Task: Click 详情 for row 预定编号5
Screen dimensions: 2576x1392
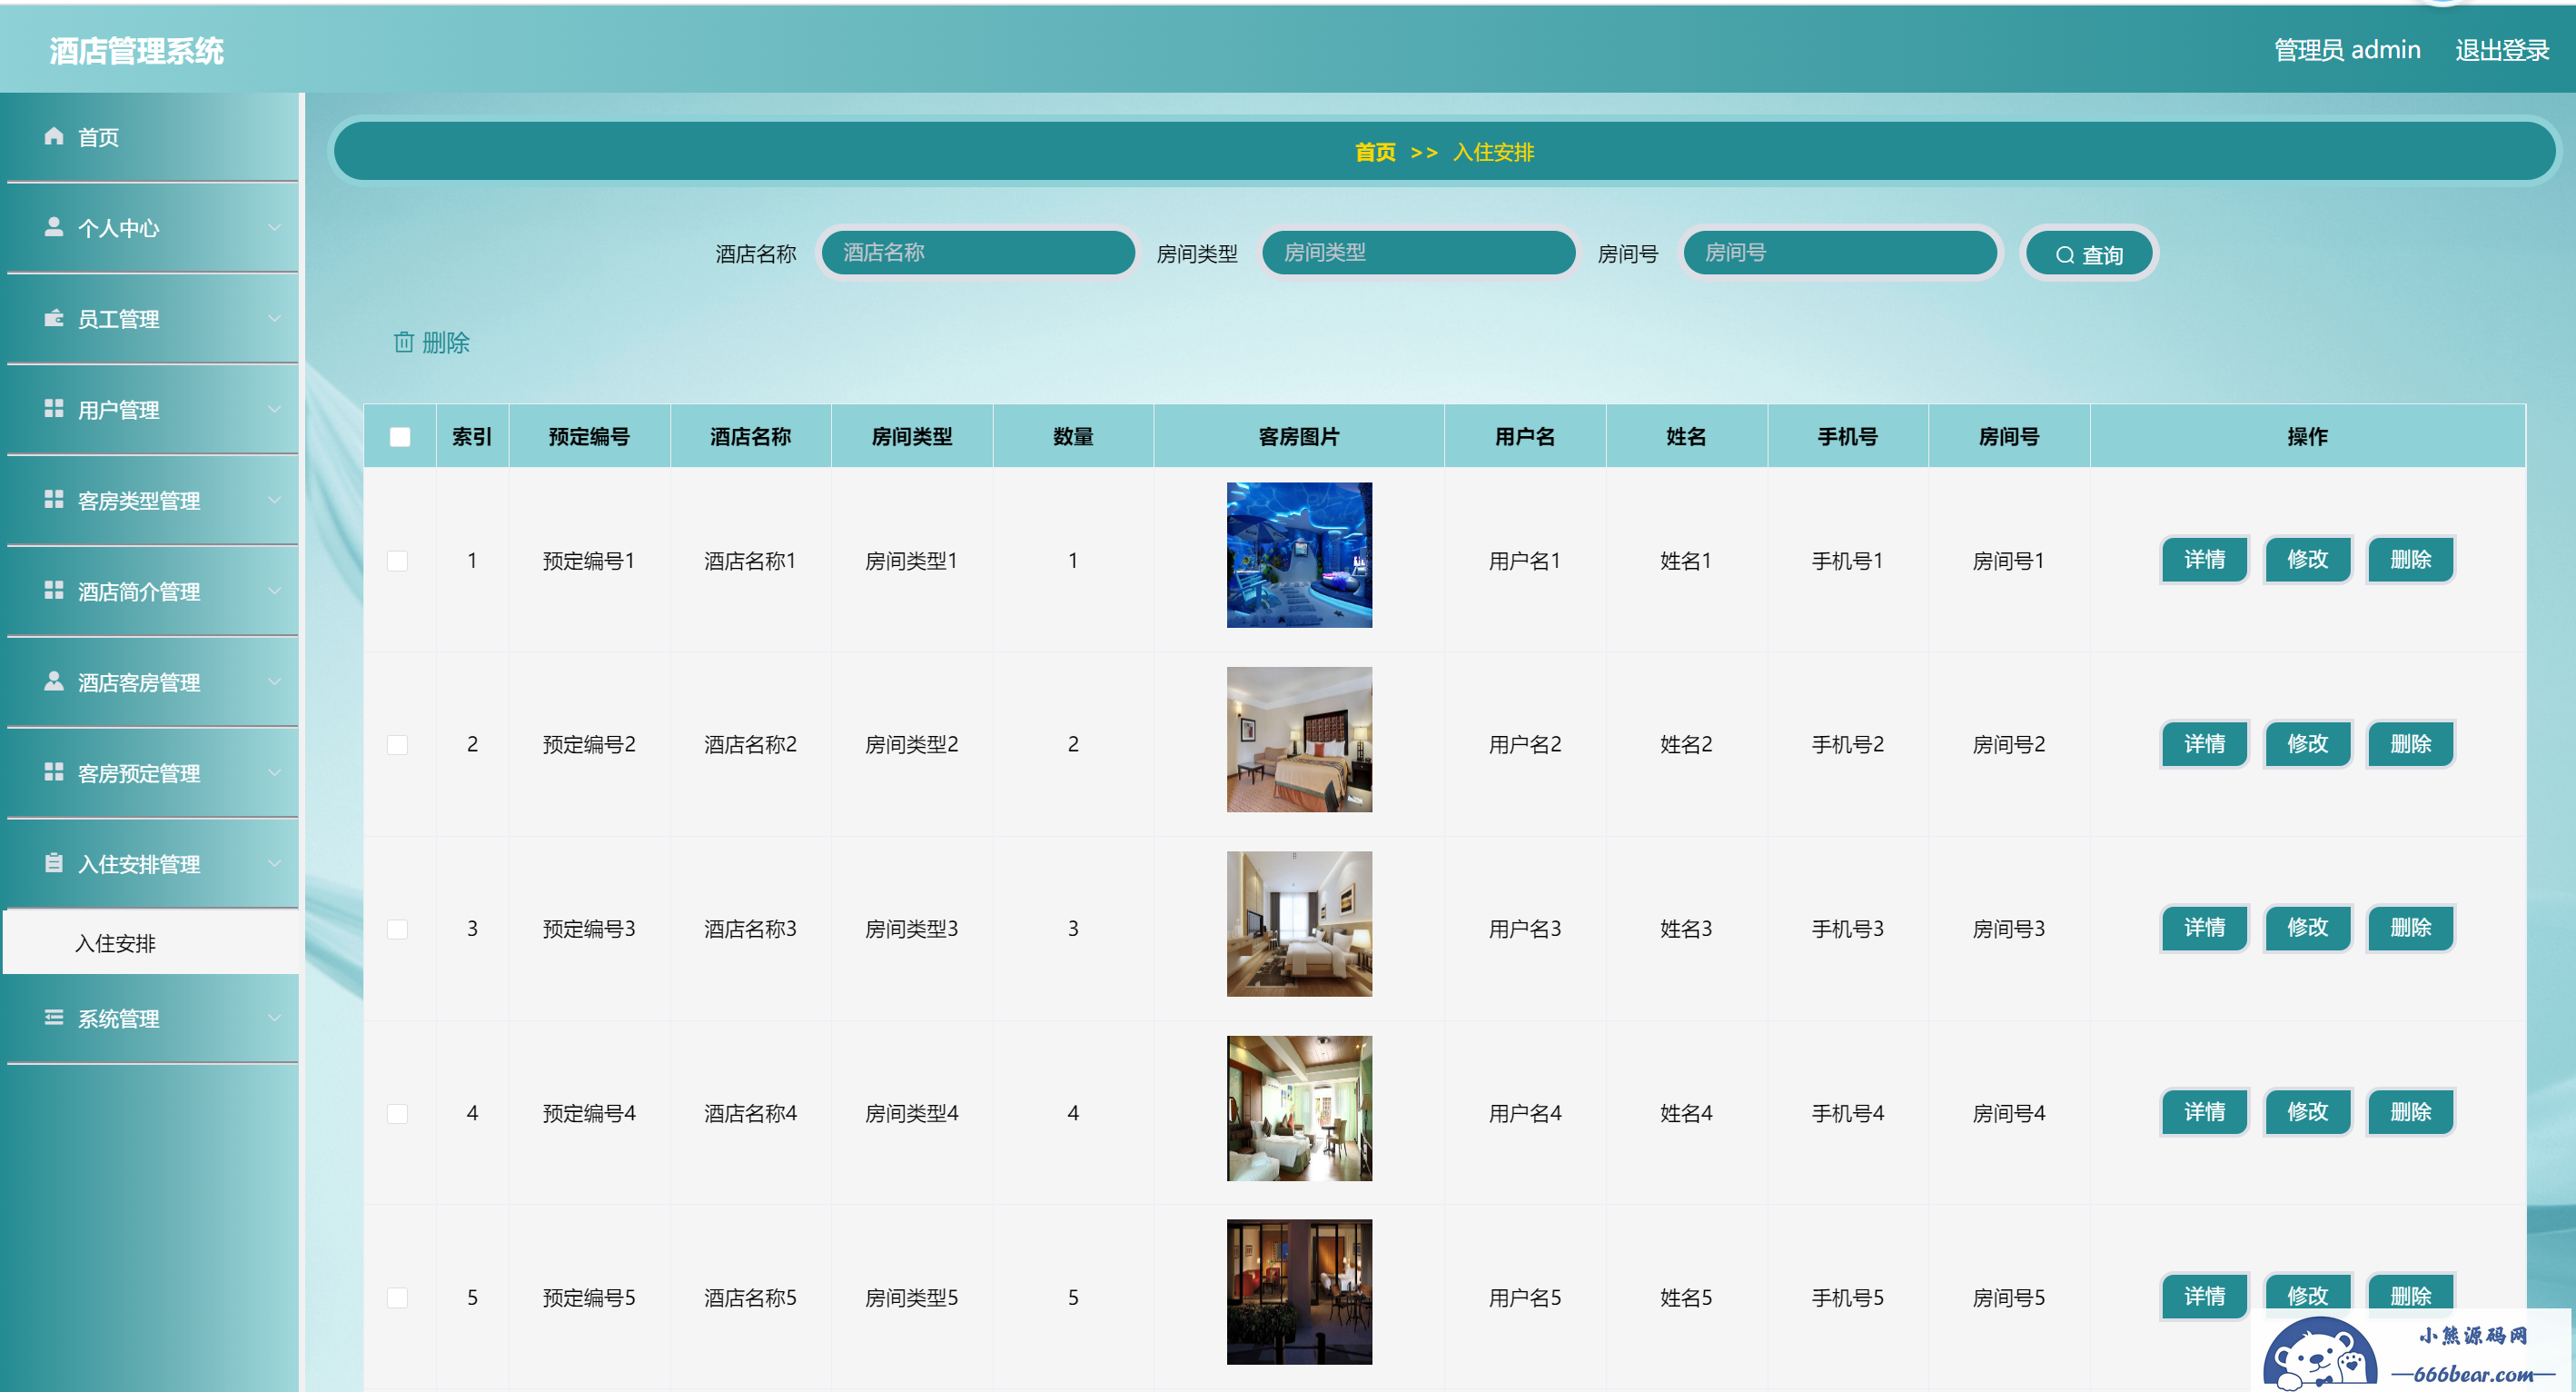Action: [x=2204, y=1296]
